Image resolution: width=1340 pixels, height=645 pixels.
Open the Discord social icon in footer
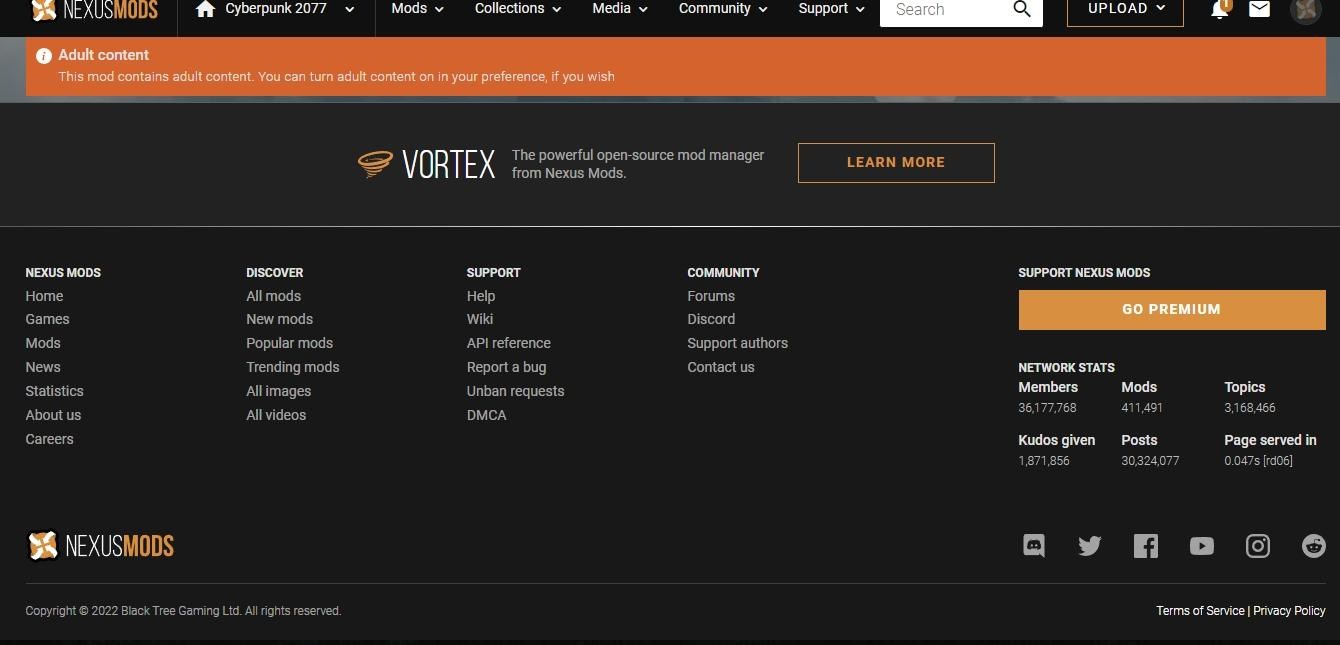tap(1034, 546)
